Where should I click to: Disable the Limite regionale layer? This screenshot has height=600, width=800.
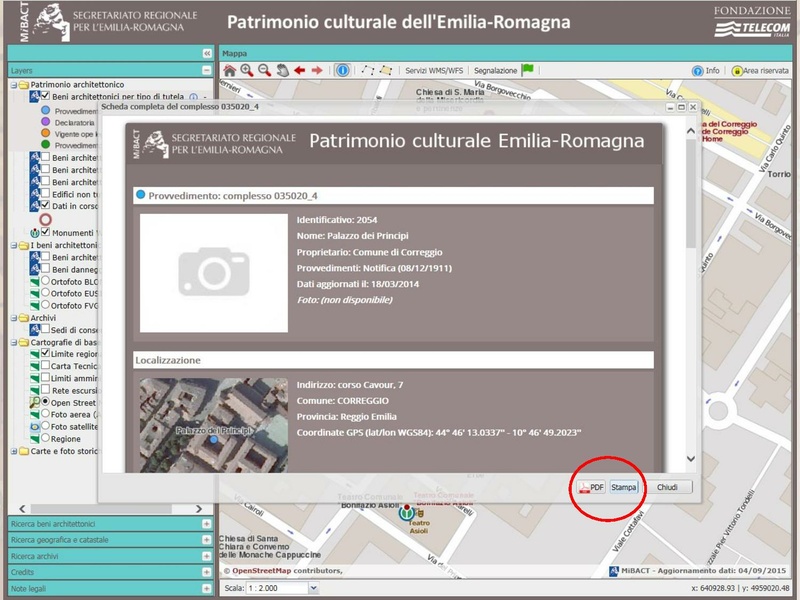pos(44,352)
